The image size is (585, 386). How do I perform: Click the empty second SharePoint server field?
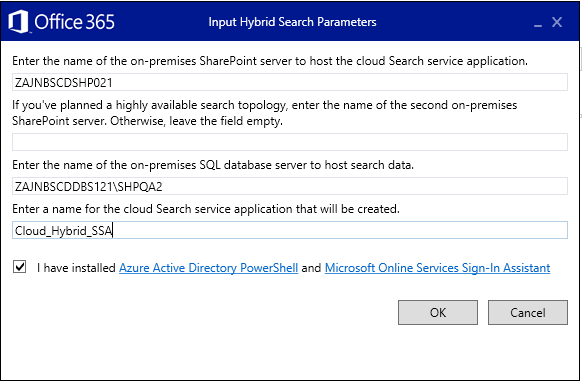(290, 142)
